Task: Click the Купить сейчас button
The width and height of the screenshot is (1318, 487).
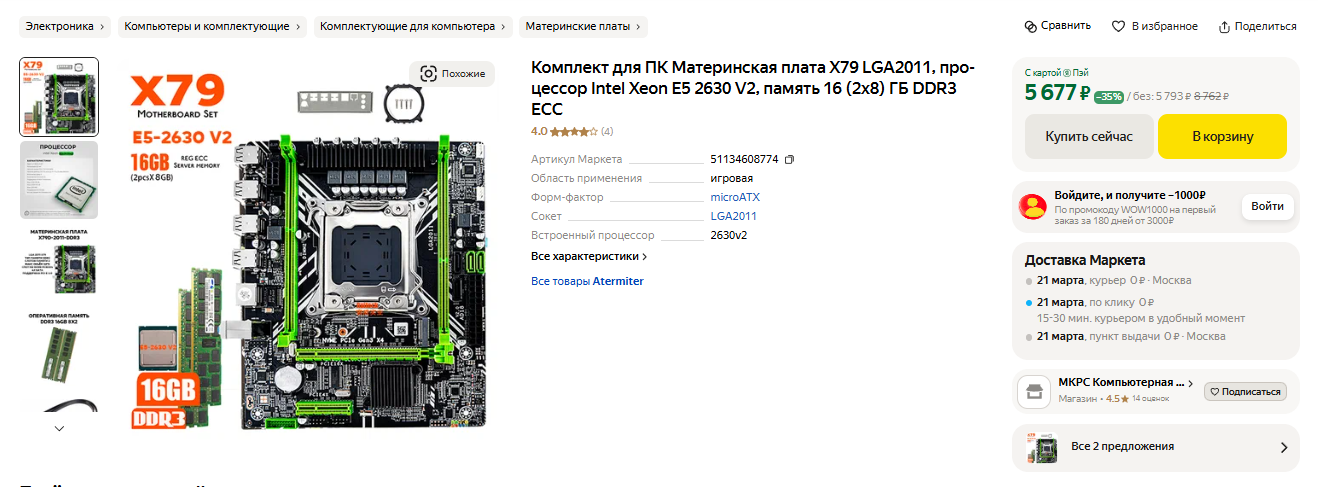Action: pos(1089,137)
